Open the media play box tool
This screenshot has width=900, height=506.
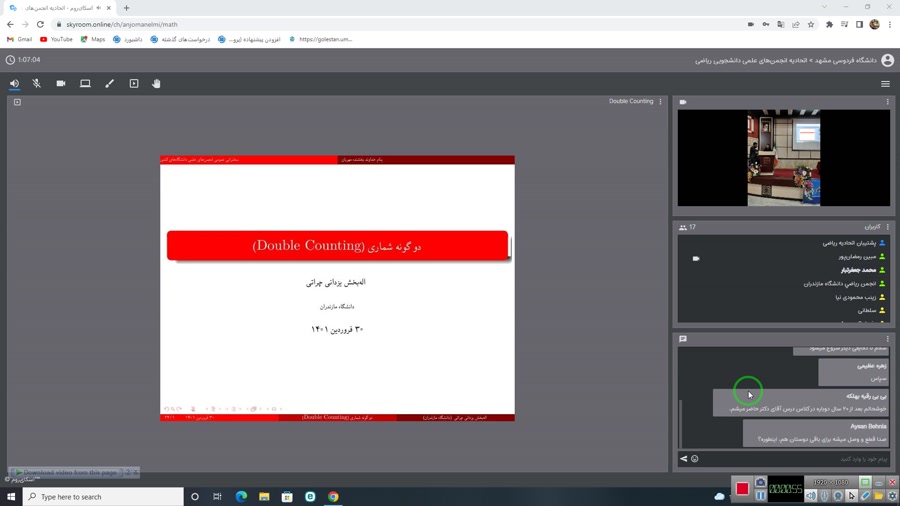point(134,84)
